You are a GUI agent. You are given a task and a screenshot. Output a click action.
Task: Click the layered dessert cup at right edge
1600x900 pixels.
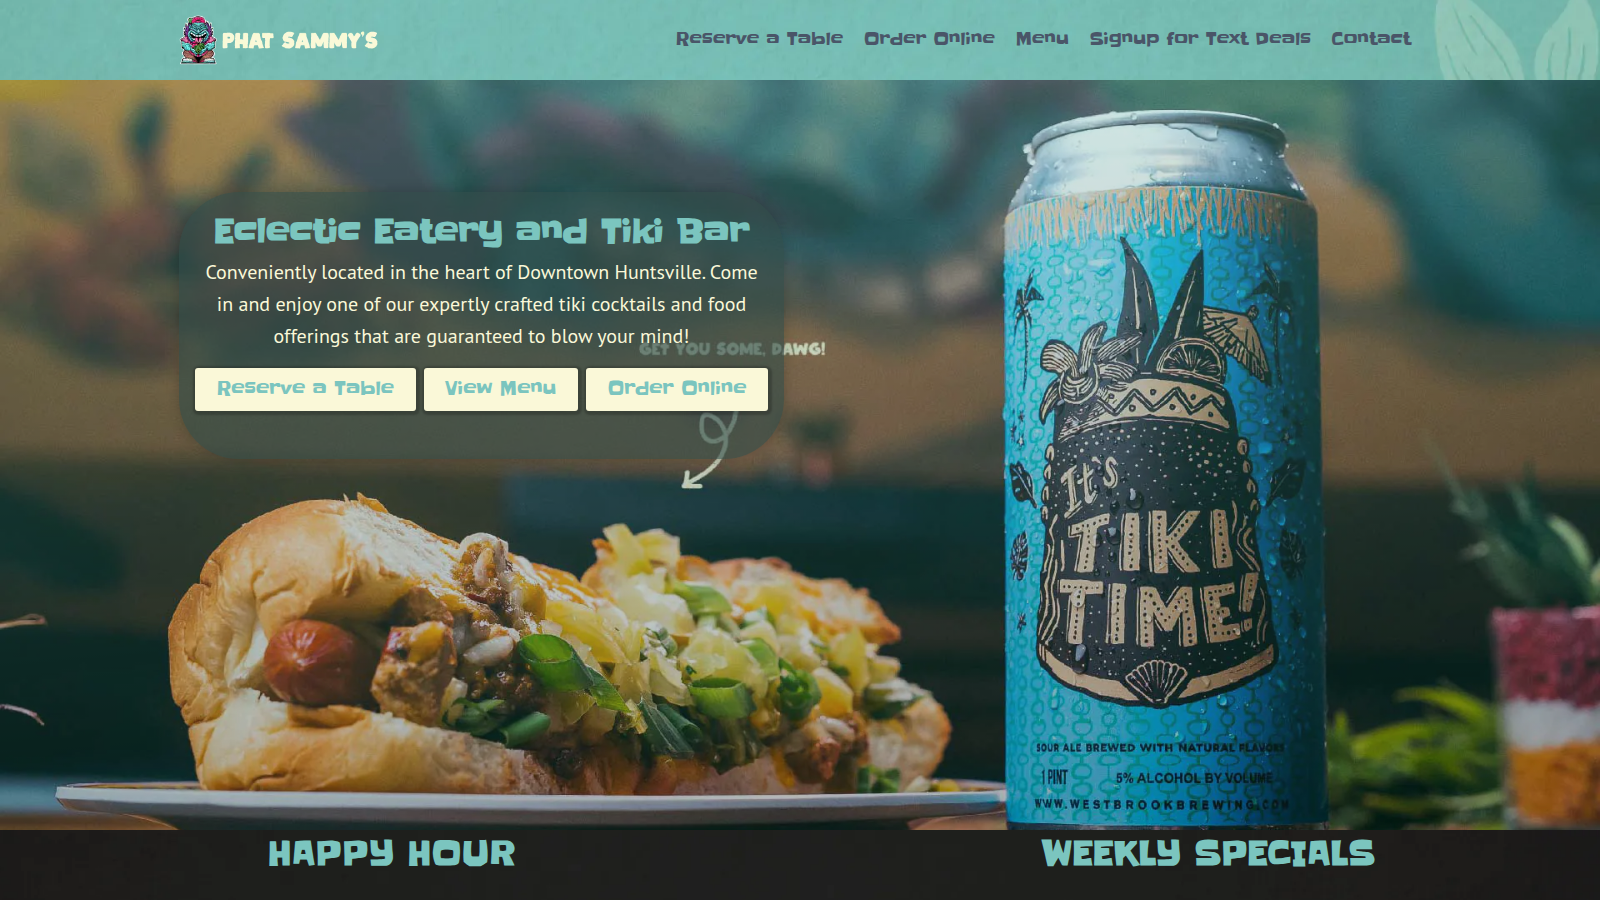(1548, 715)
